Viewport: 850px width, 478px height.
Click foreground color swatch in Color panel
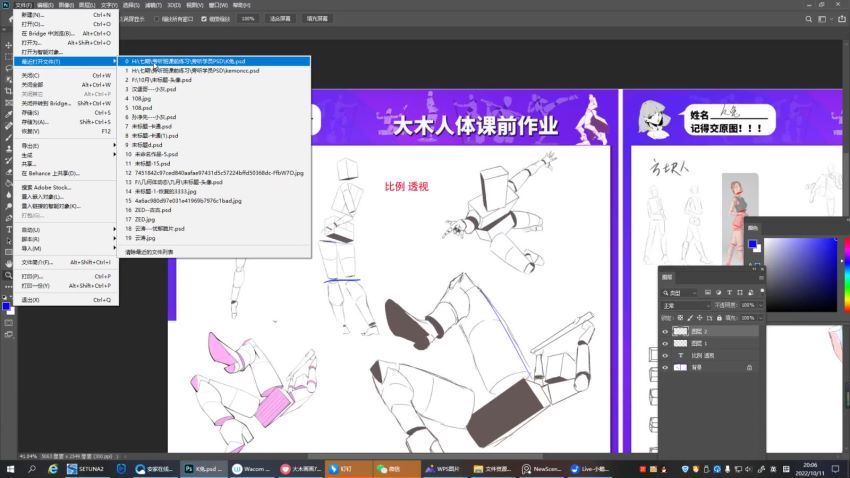click(752, 244)
